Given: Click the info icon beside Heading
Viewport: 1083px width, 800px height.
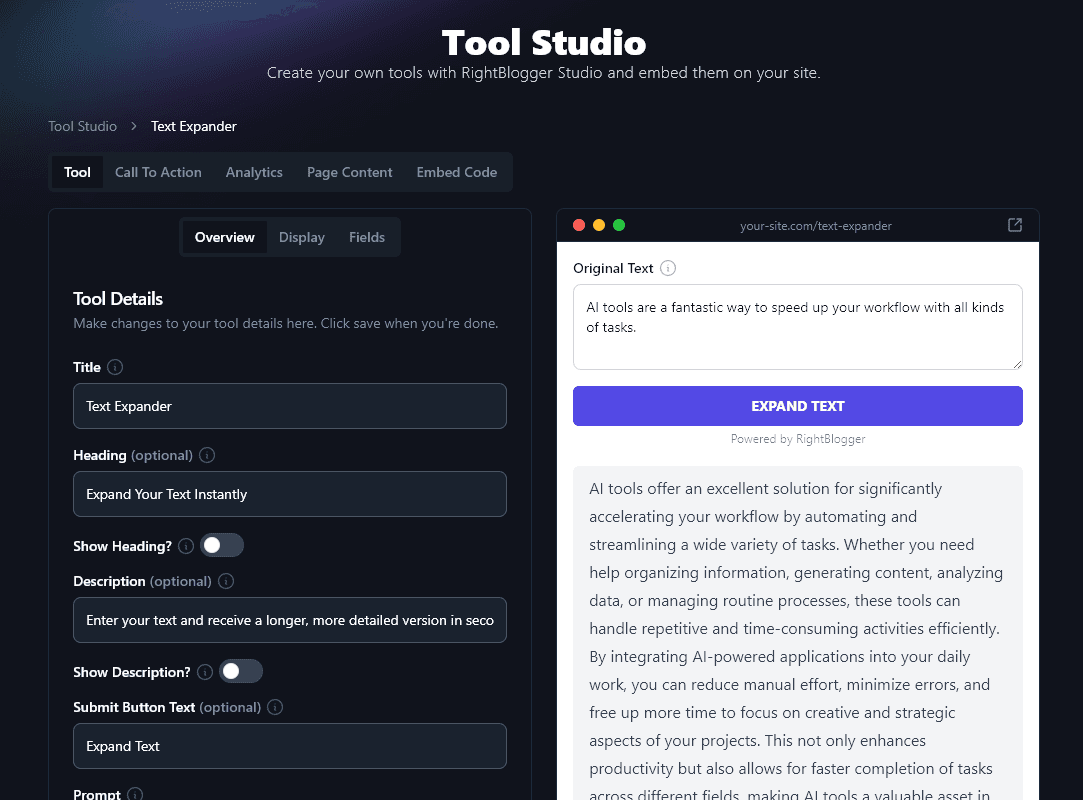Looking at the screenshot, I should point(207,455).
